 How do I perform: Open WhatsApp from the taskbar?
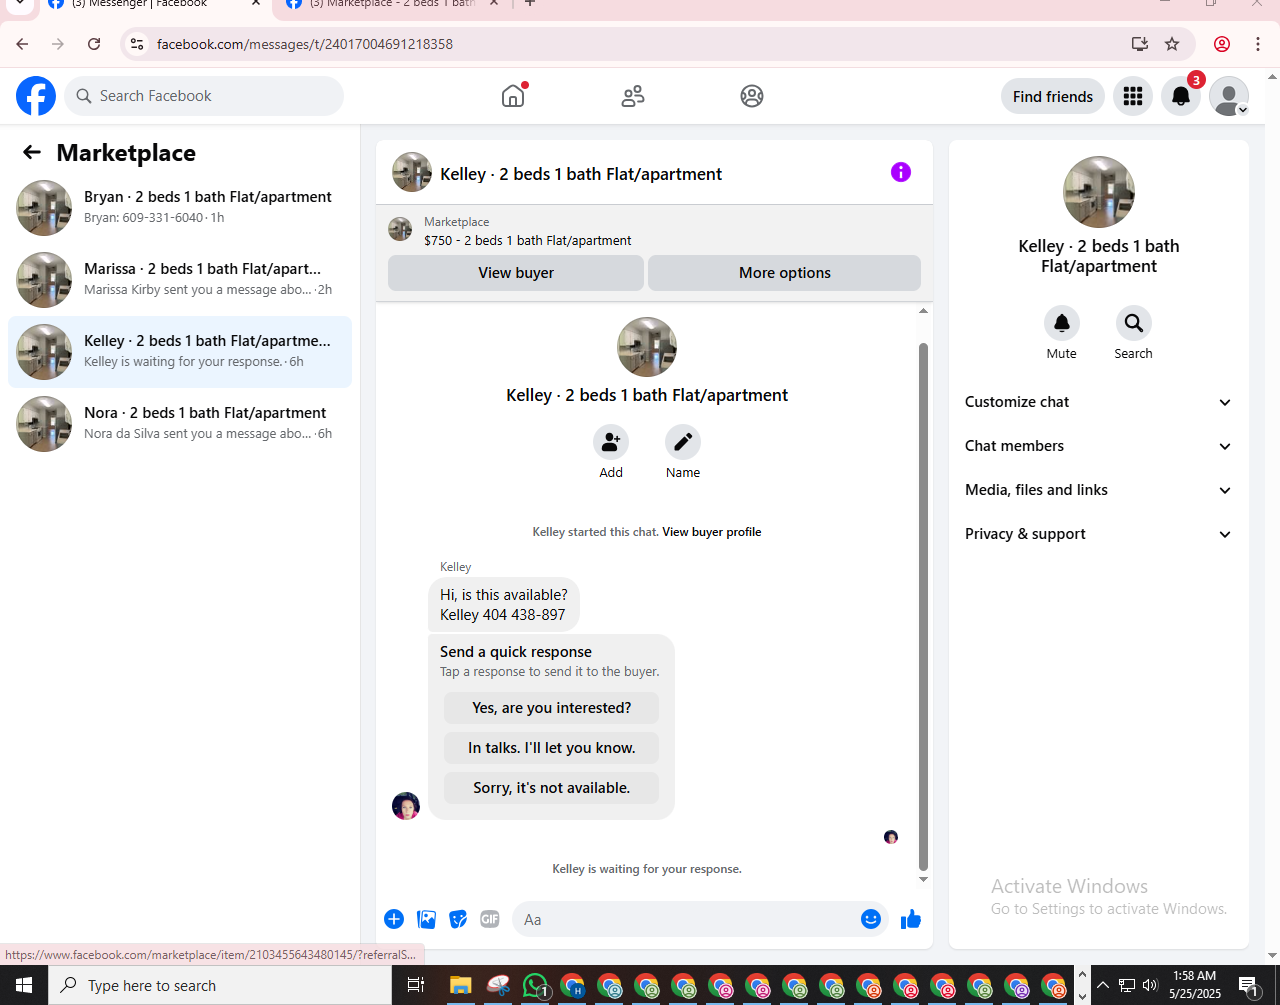tap(536, 986)
